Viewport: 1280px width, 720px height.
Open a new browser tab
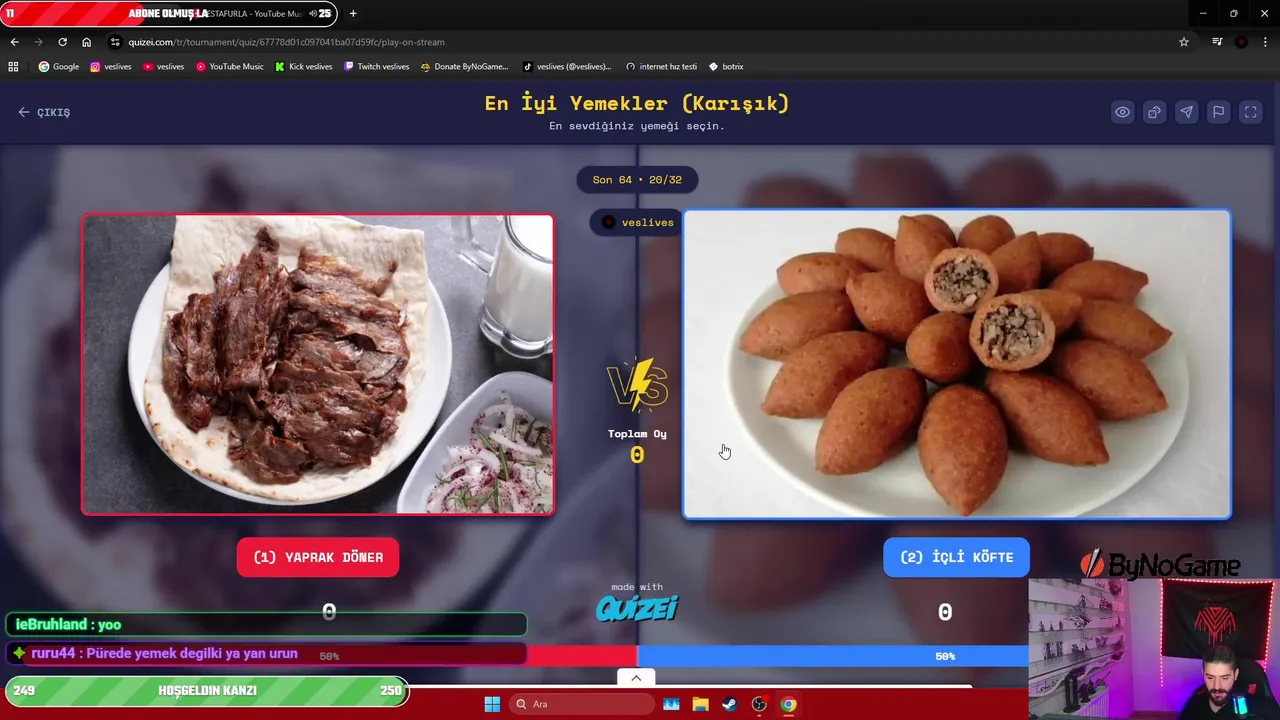(353, 13)
